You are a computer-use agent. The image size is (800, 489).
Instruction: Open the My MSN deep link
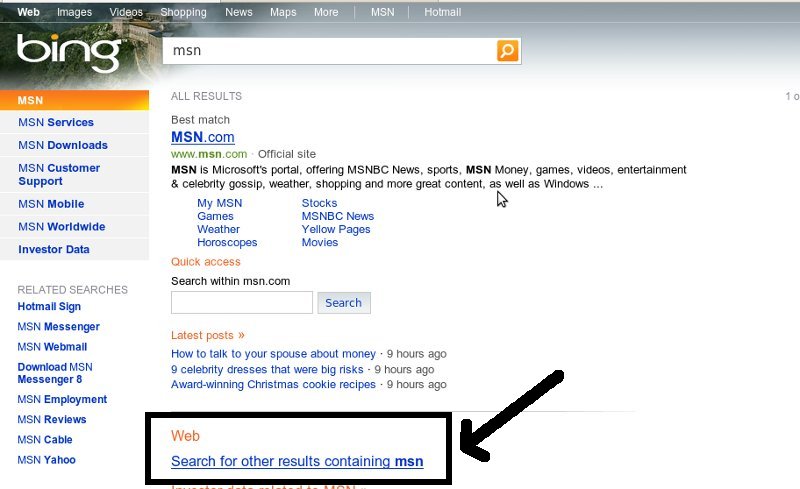pos(219,203)
